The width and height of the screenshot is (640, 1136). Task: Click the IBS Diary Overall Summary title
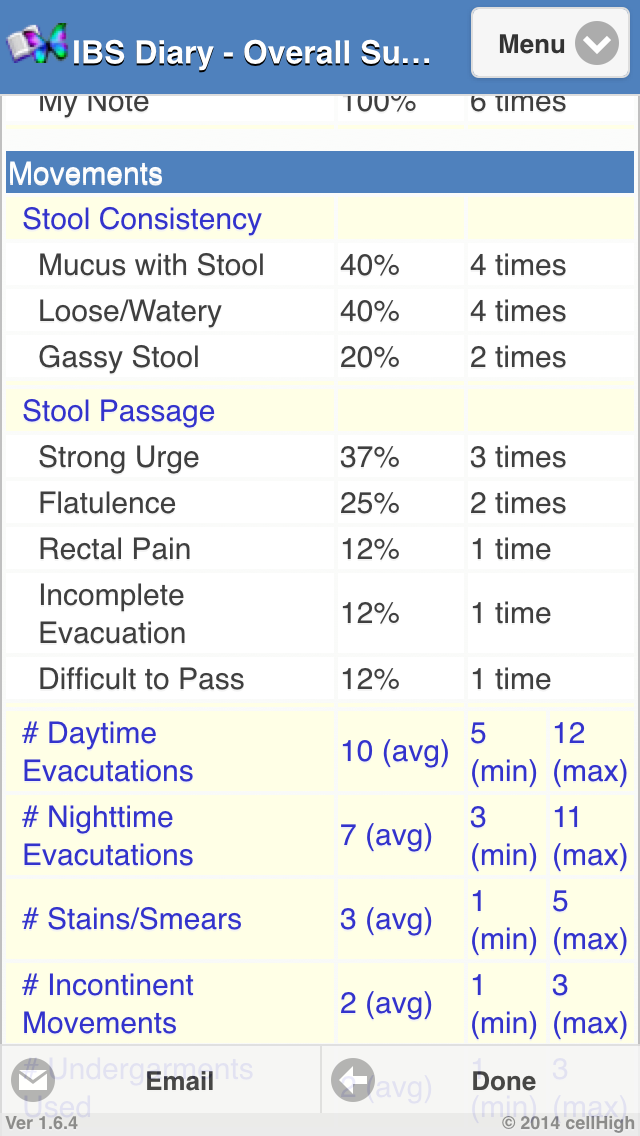point(251,52)
